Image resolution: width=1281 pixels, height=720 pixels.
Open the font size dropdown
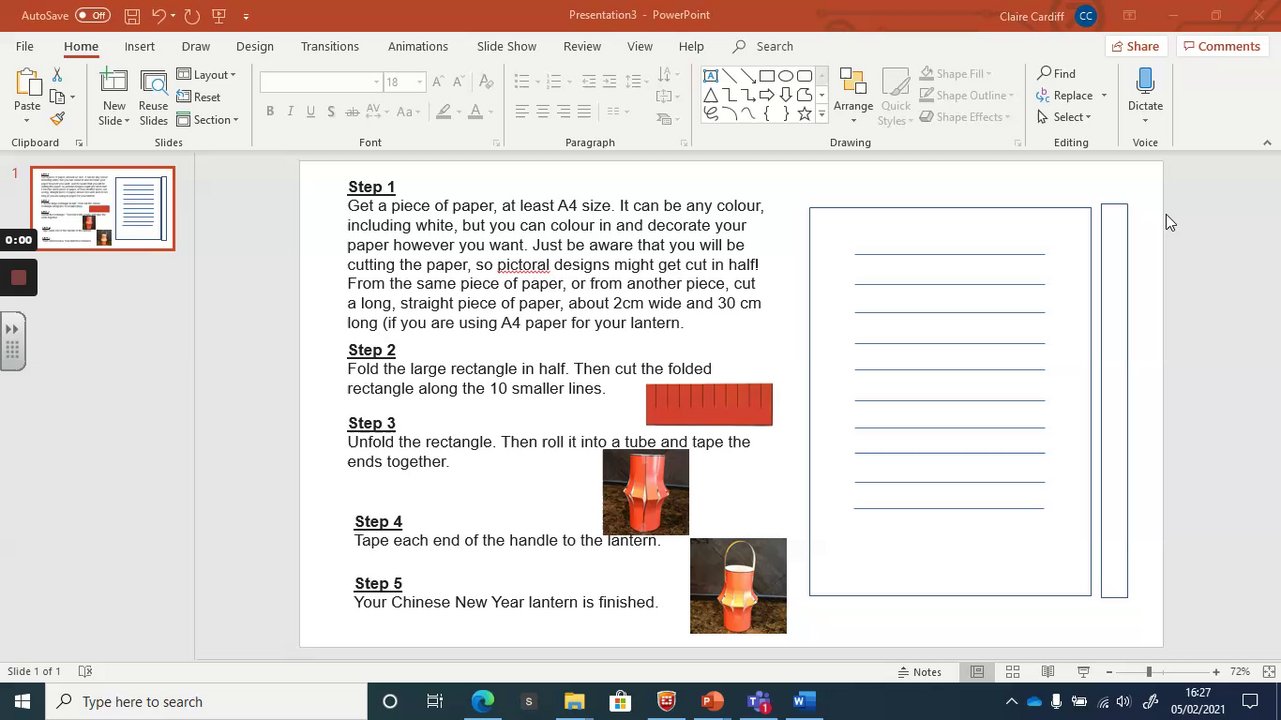point(420,82)
